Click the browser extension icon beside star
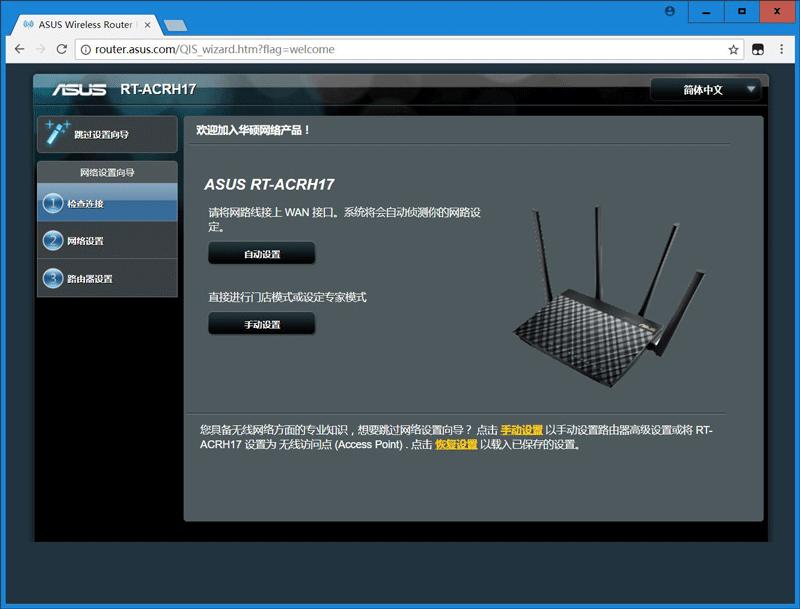Image resolution: width=800 pixels, height=609 pixels. (x=758, y=49)
